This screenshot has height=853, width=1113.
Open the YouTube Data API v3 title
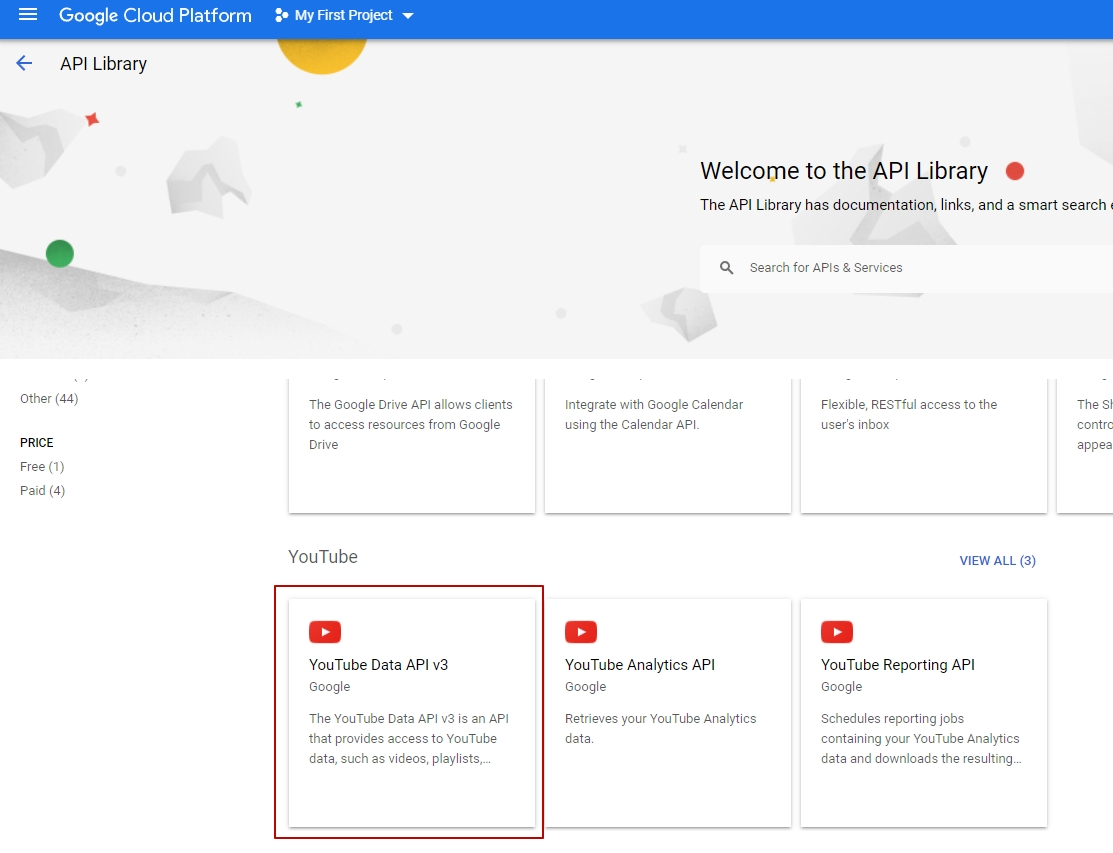[378, 665]
